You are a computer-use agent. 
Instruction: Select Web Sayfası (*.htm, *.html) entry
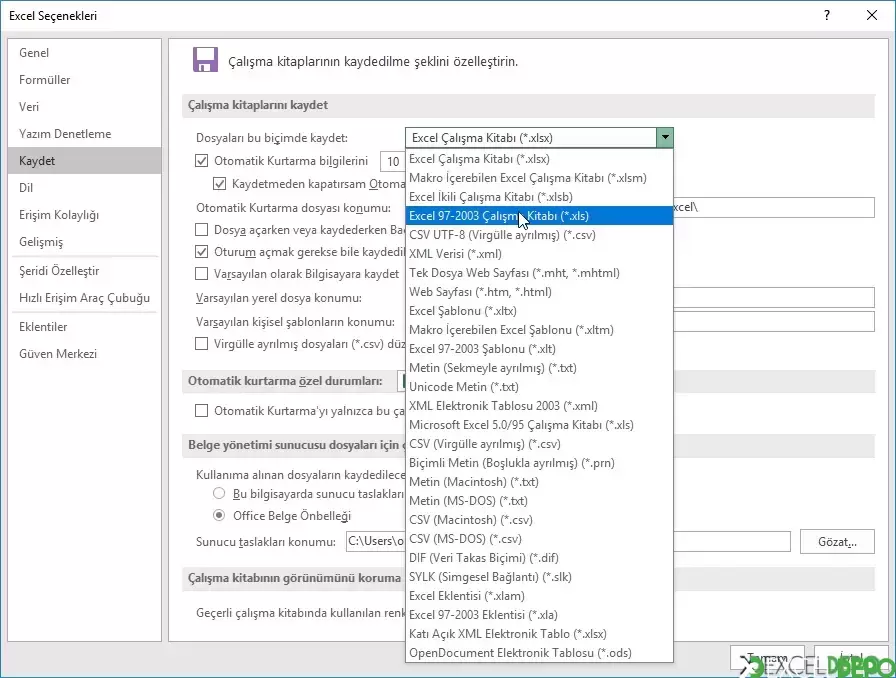(x=539, y=292)
